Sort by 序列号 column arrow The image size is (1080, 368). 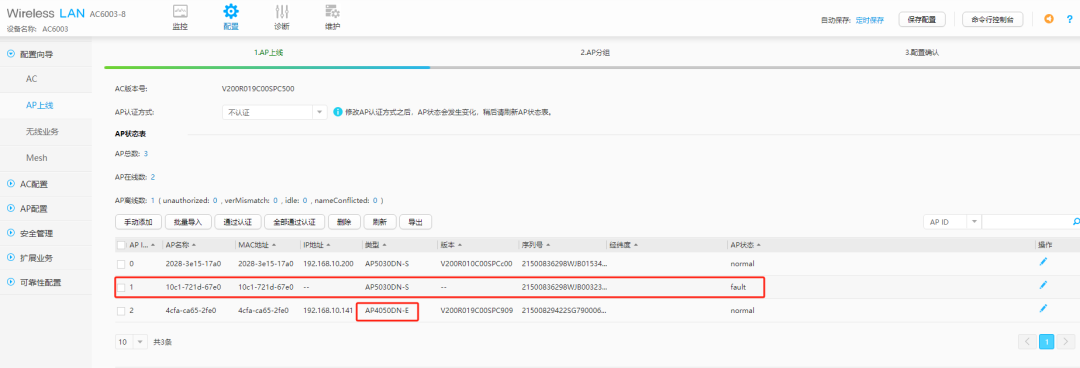tap(549, 245)
